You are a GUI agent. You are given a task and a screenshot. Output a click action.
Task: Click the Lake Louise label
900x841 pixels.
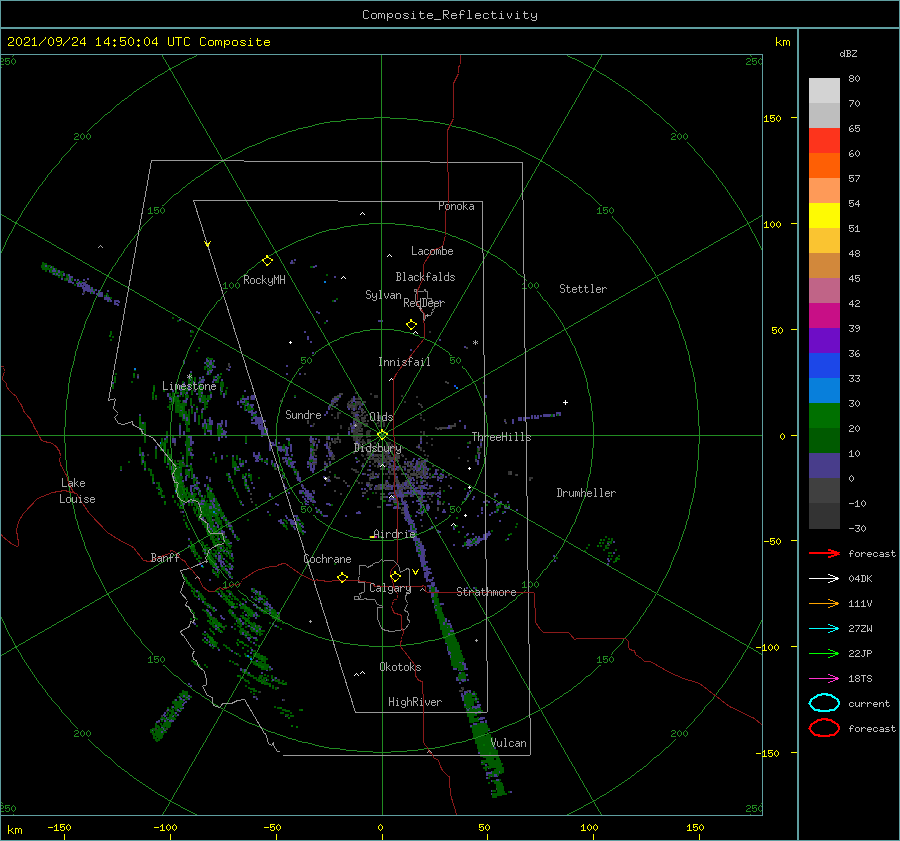coord(77,491)
